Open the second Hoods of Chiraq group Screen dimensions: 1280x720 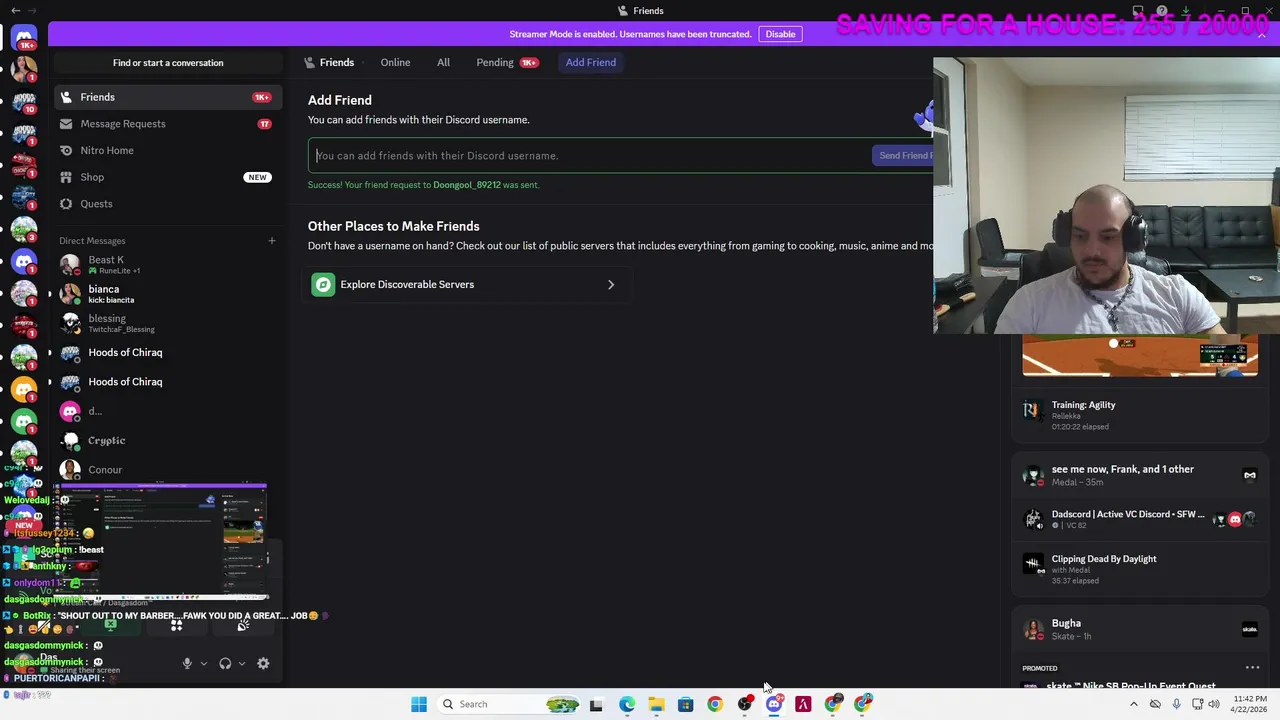[x=167, y=381]
